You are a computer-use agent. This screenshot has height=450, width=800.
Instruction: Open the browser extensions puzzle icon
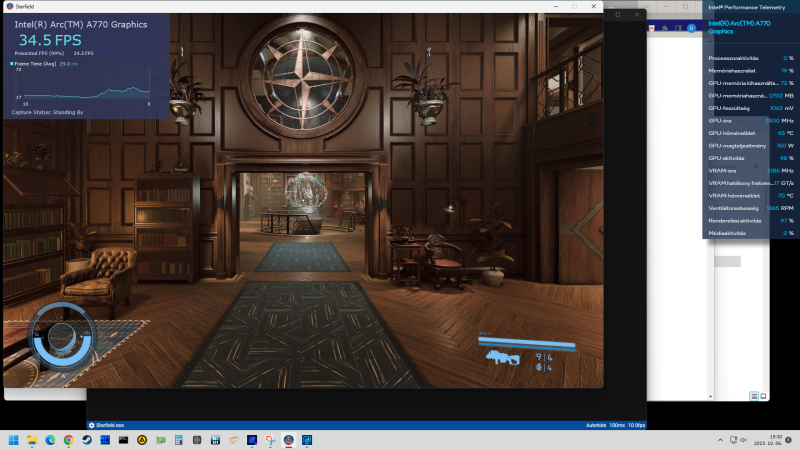tap(665, 28)
